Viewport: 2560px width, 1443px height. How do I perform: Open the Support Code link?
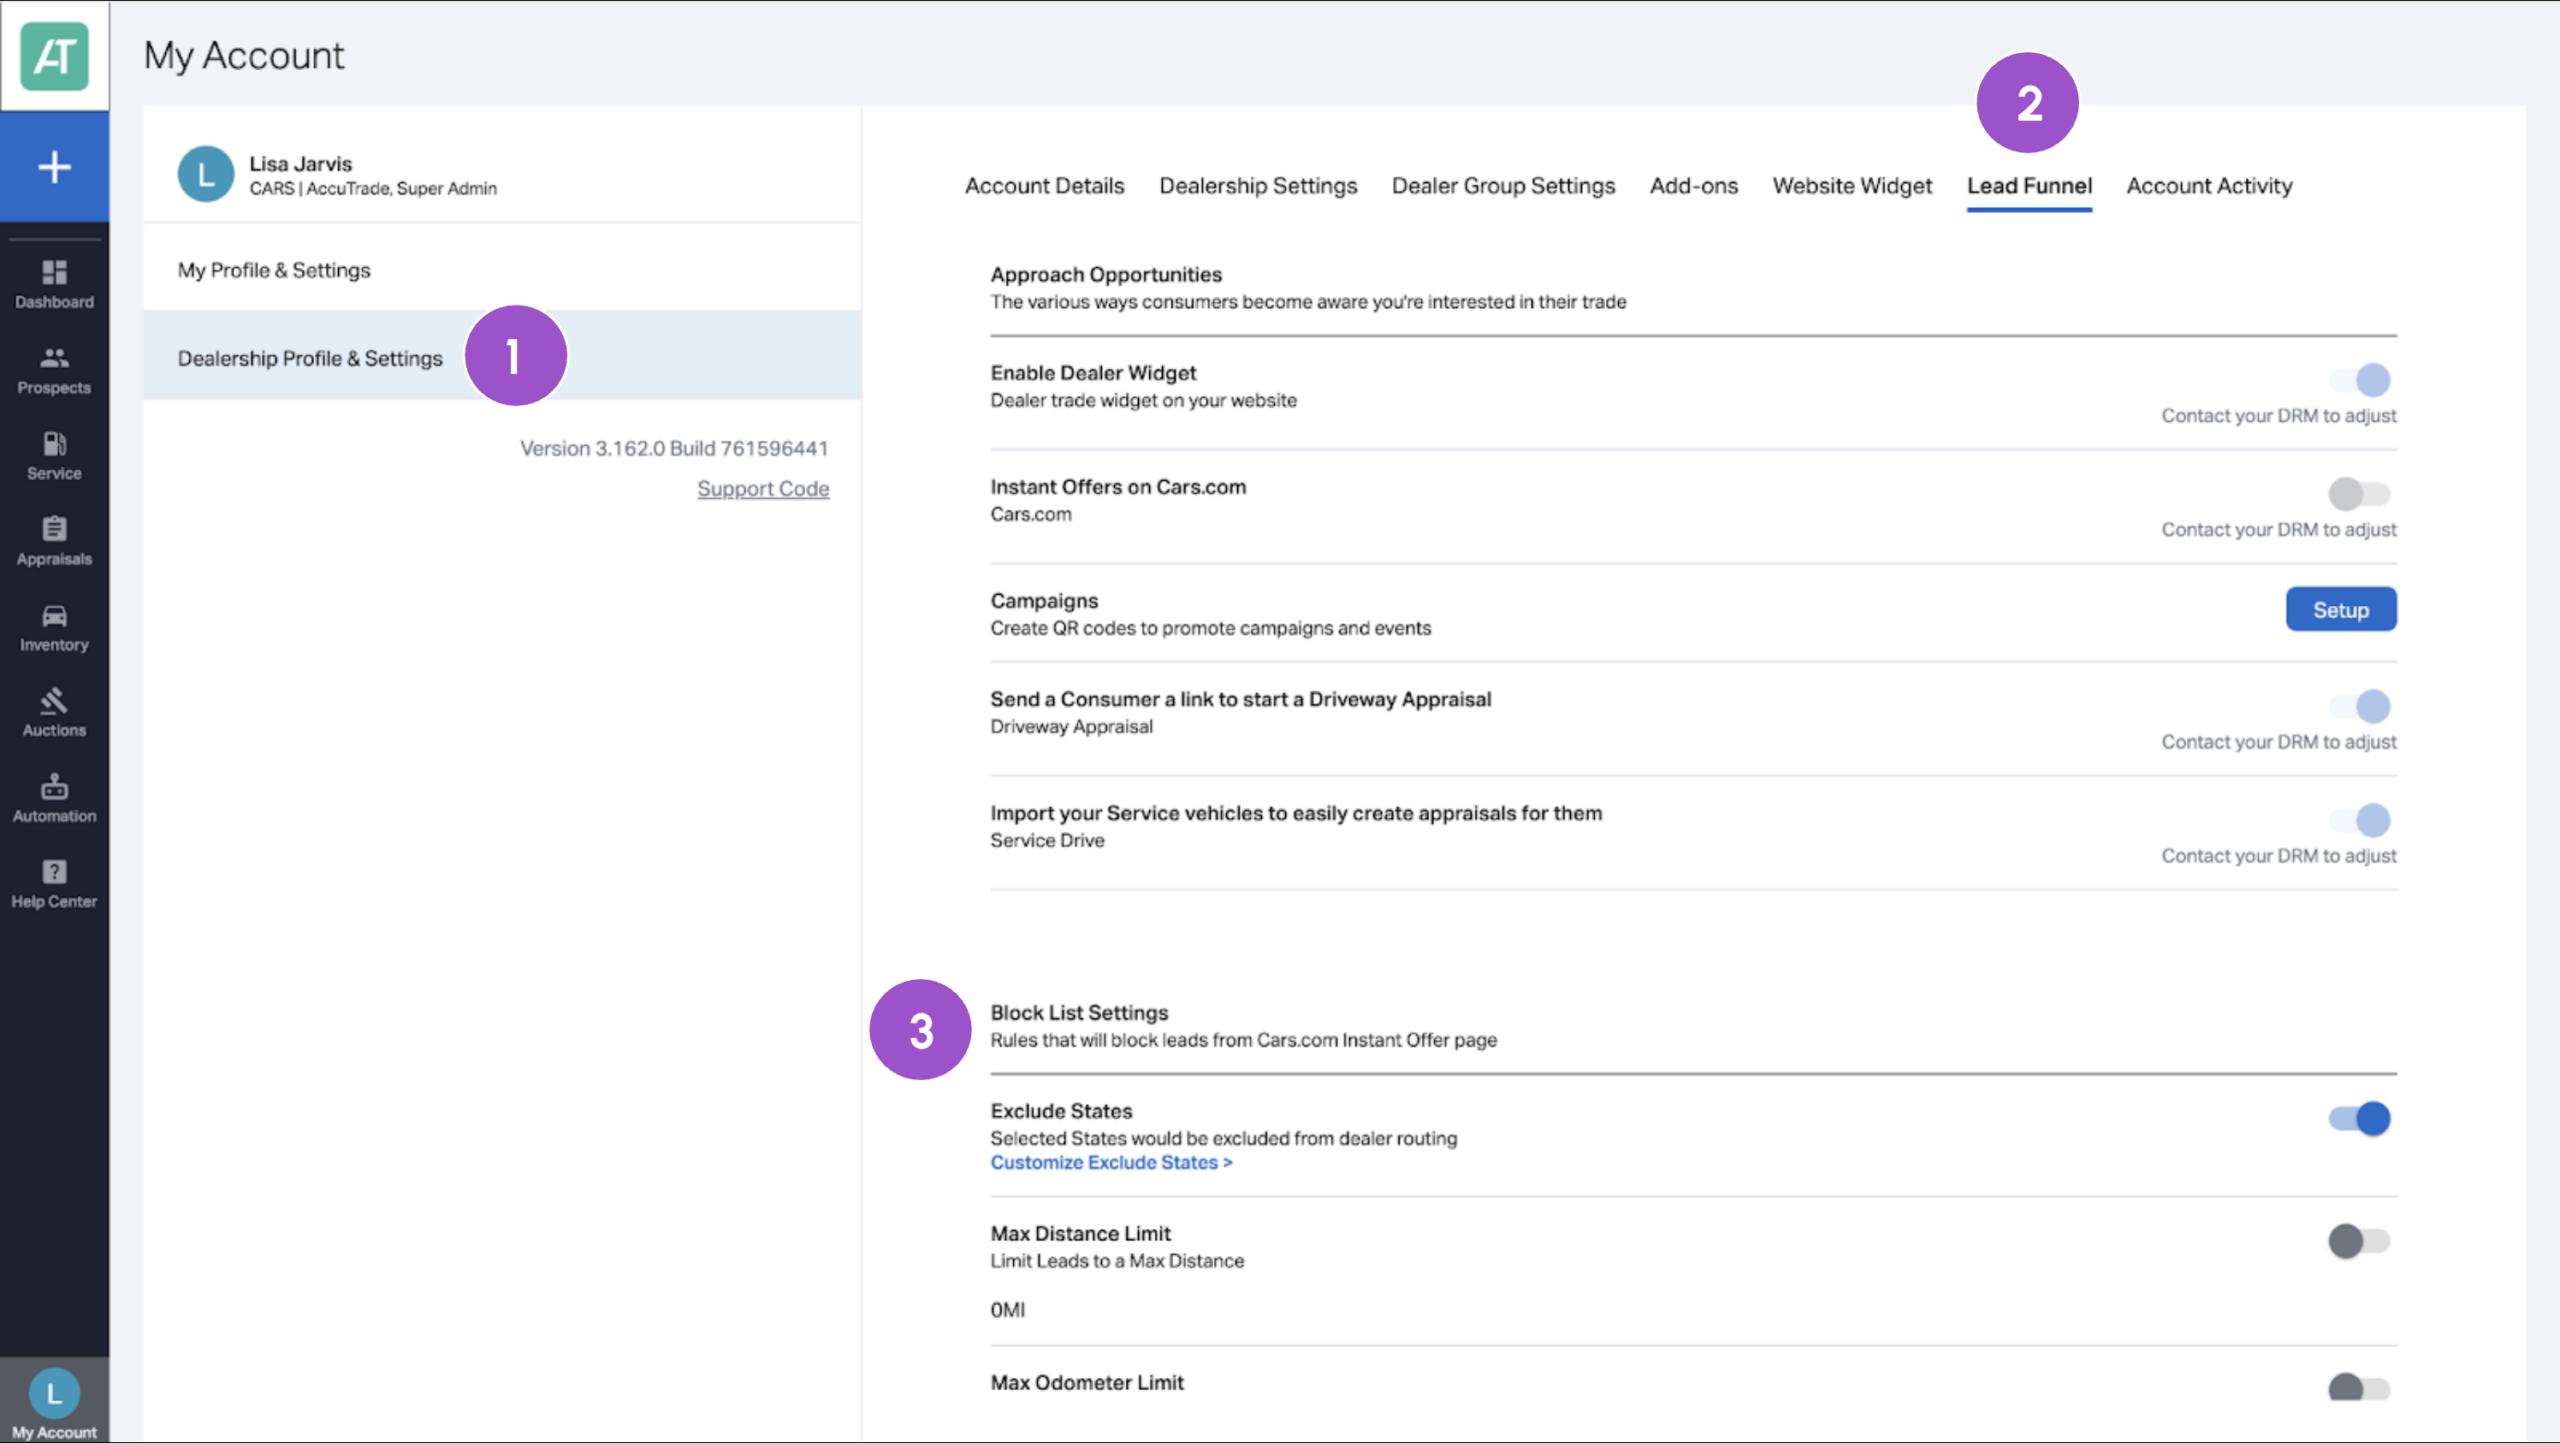tap(763, 489)
